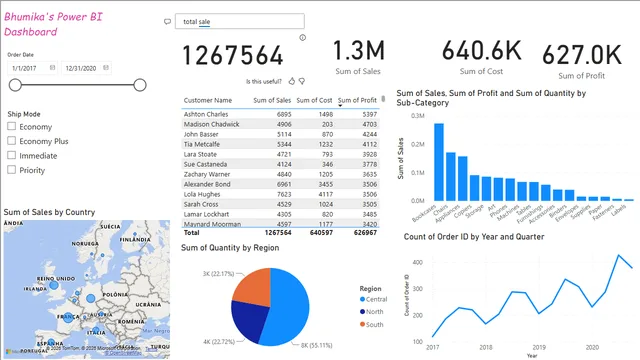Click the tallest Bookcases bar
Screen dimensions: 640x360
(x=439, y=162)
